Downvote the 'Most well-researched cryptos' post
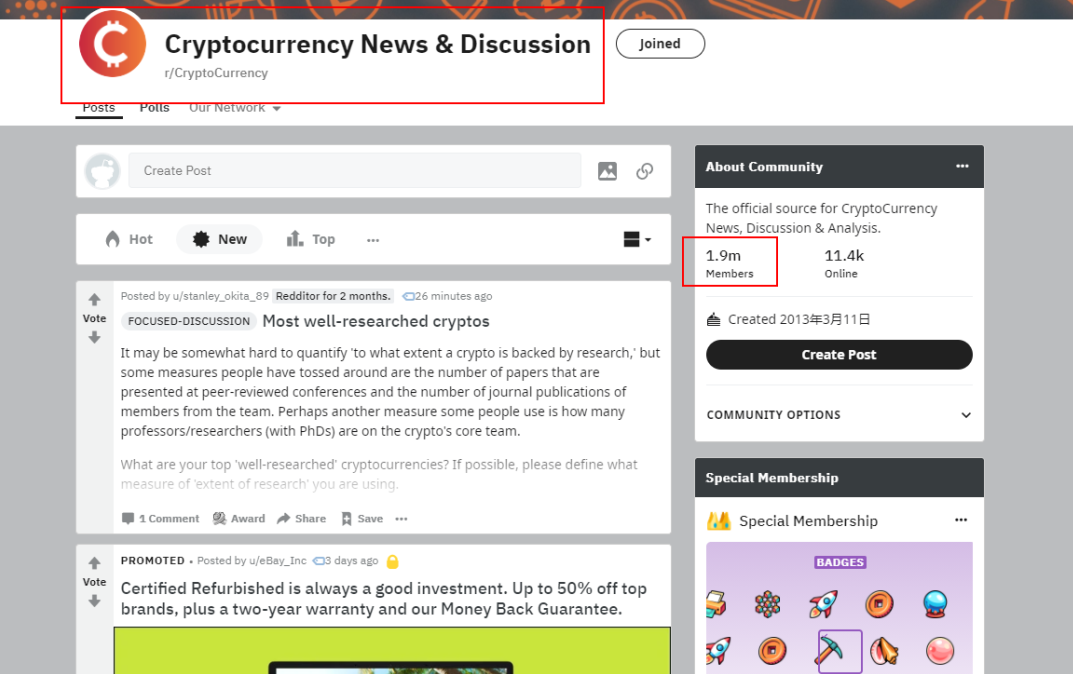The height and width of the screenshot is (674, 1073). (x=94, y=337)
